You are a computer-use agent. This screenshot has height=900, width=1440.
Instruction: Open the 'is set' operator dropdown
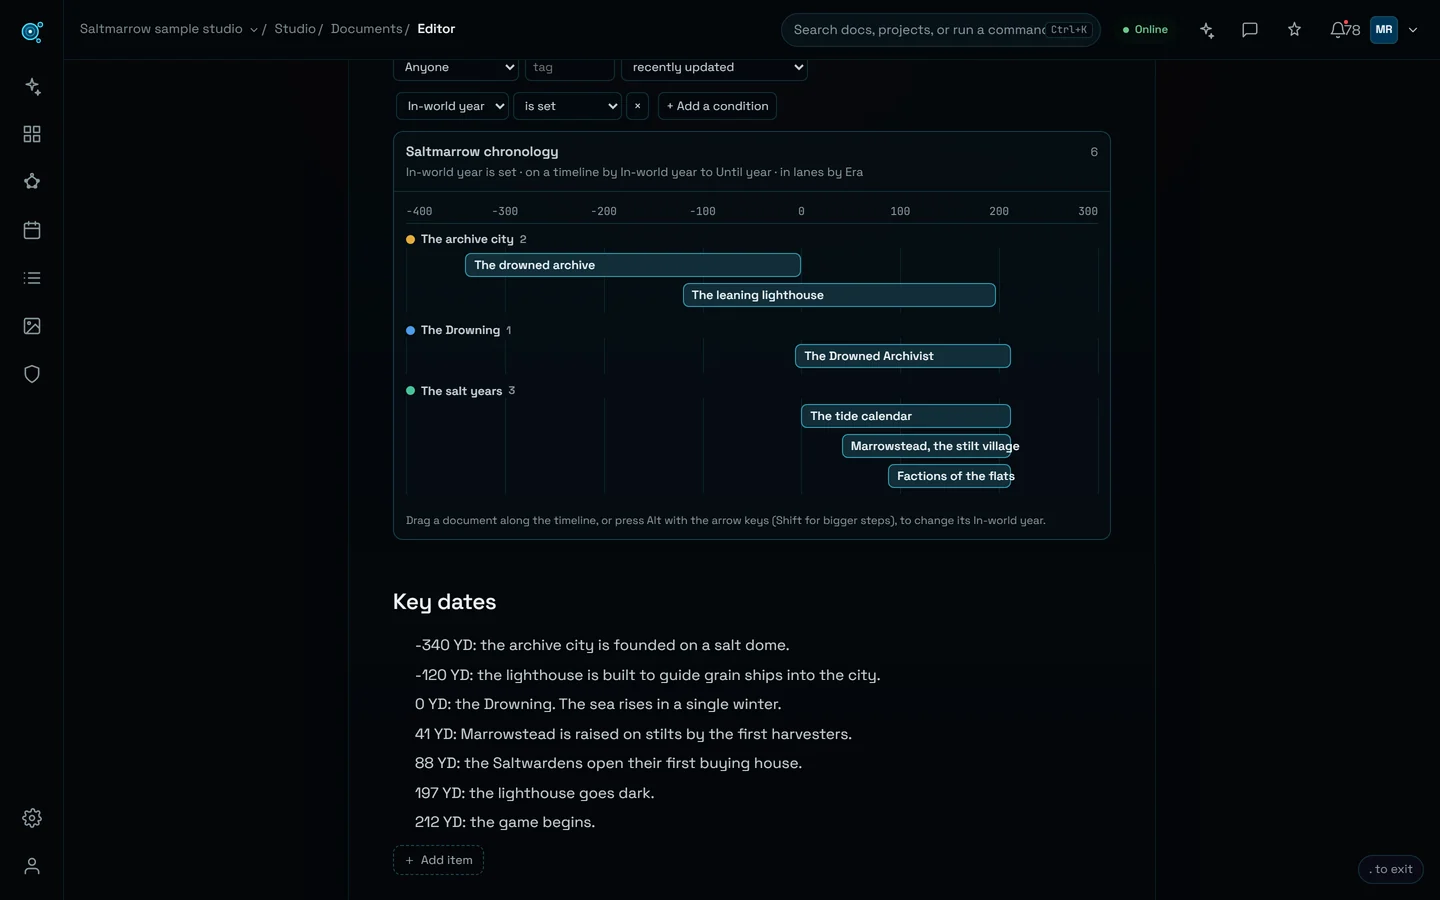[x=567, y=106]
